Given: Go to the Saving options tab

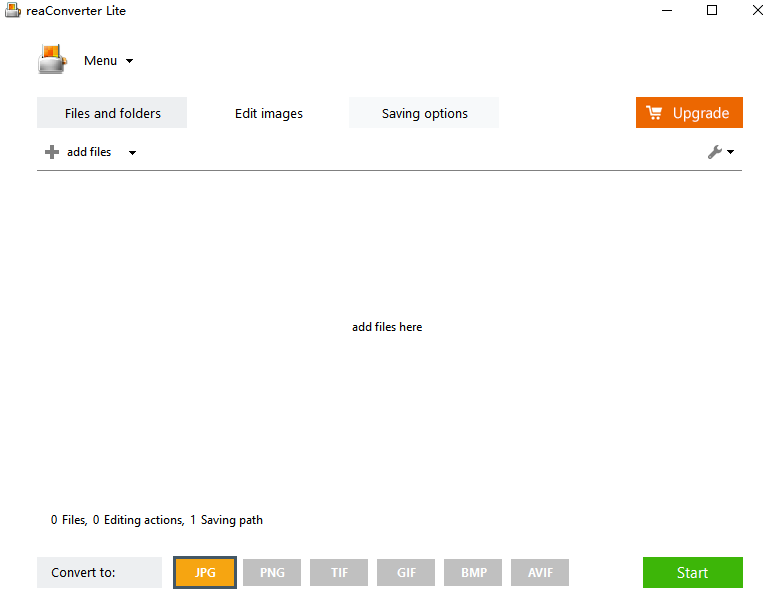Looking at the screenshot, I should tap(424, 113).
